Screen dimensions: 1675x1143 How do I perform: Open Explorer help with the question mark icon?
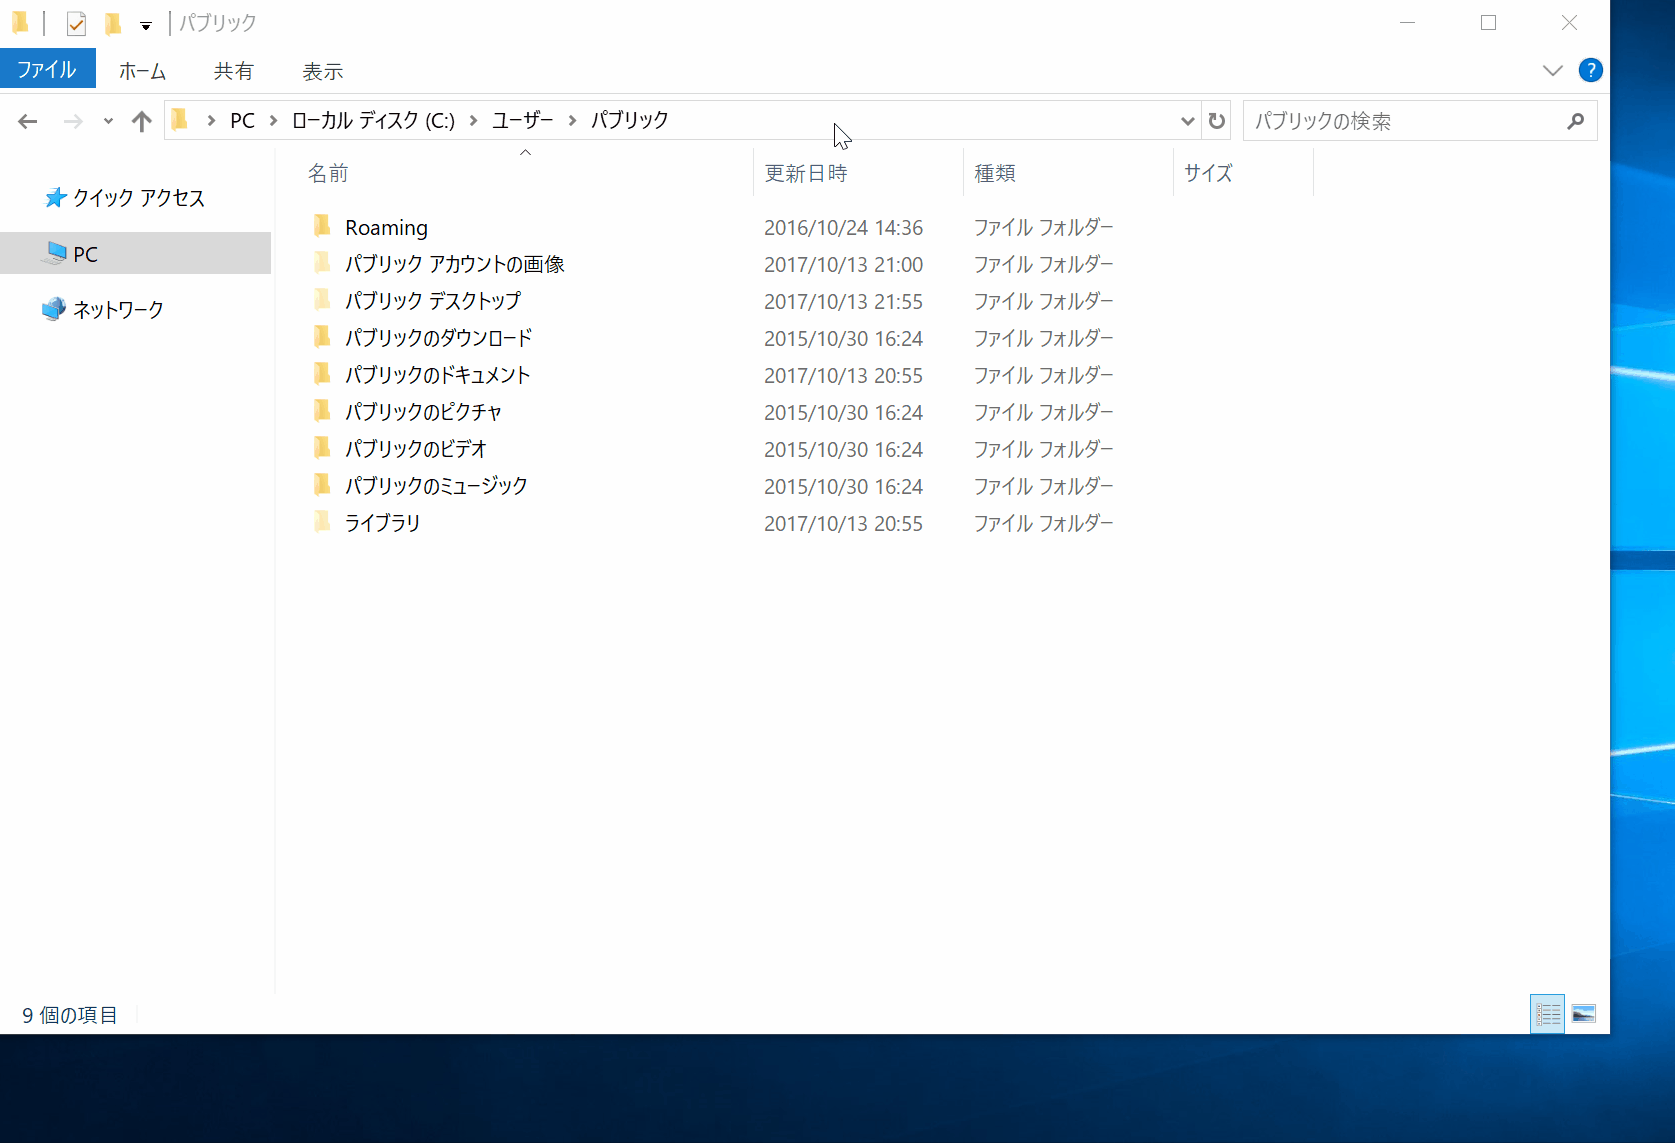click(x=1591, y=70)
